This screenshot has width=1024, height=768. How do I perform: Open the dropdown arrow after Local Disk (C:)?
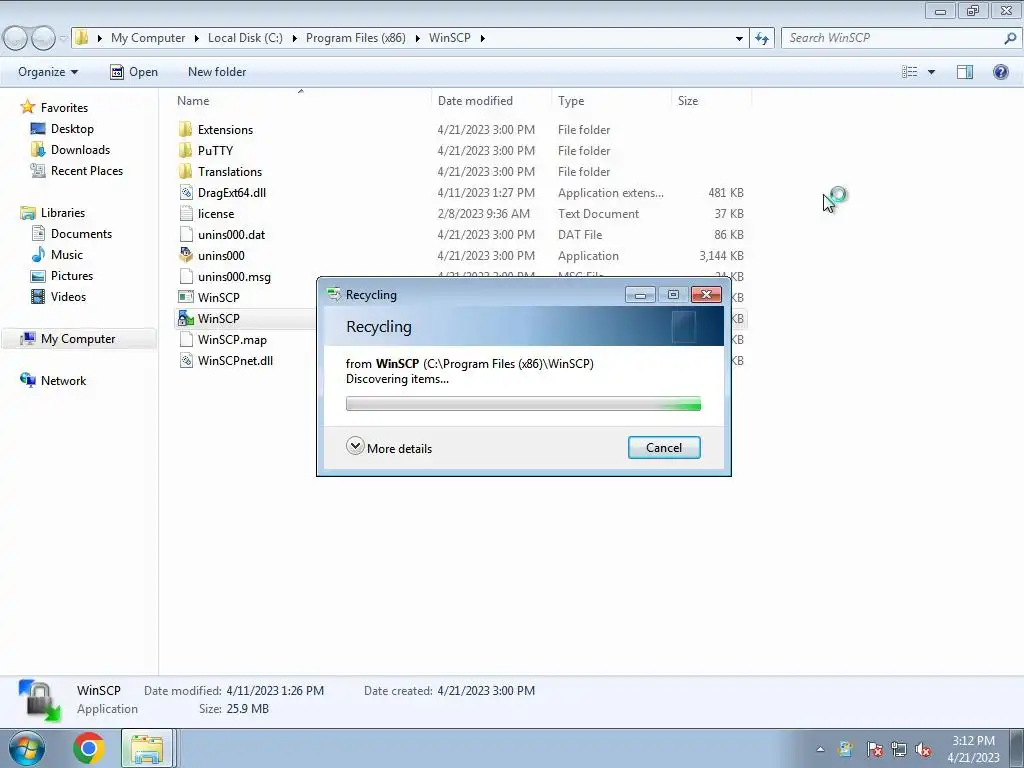click(x=295, y=38)
